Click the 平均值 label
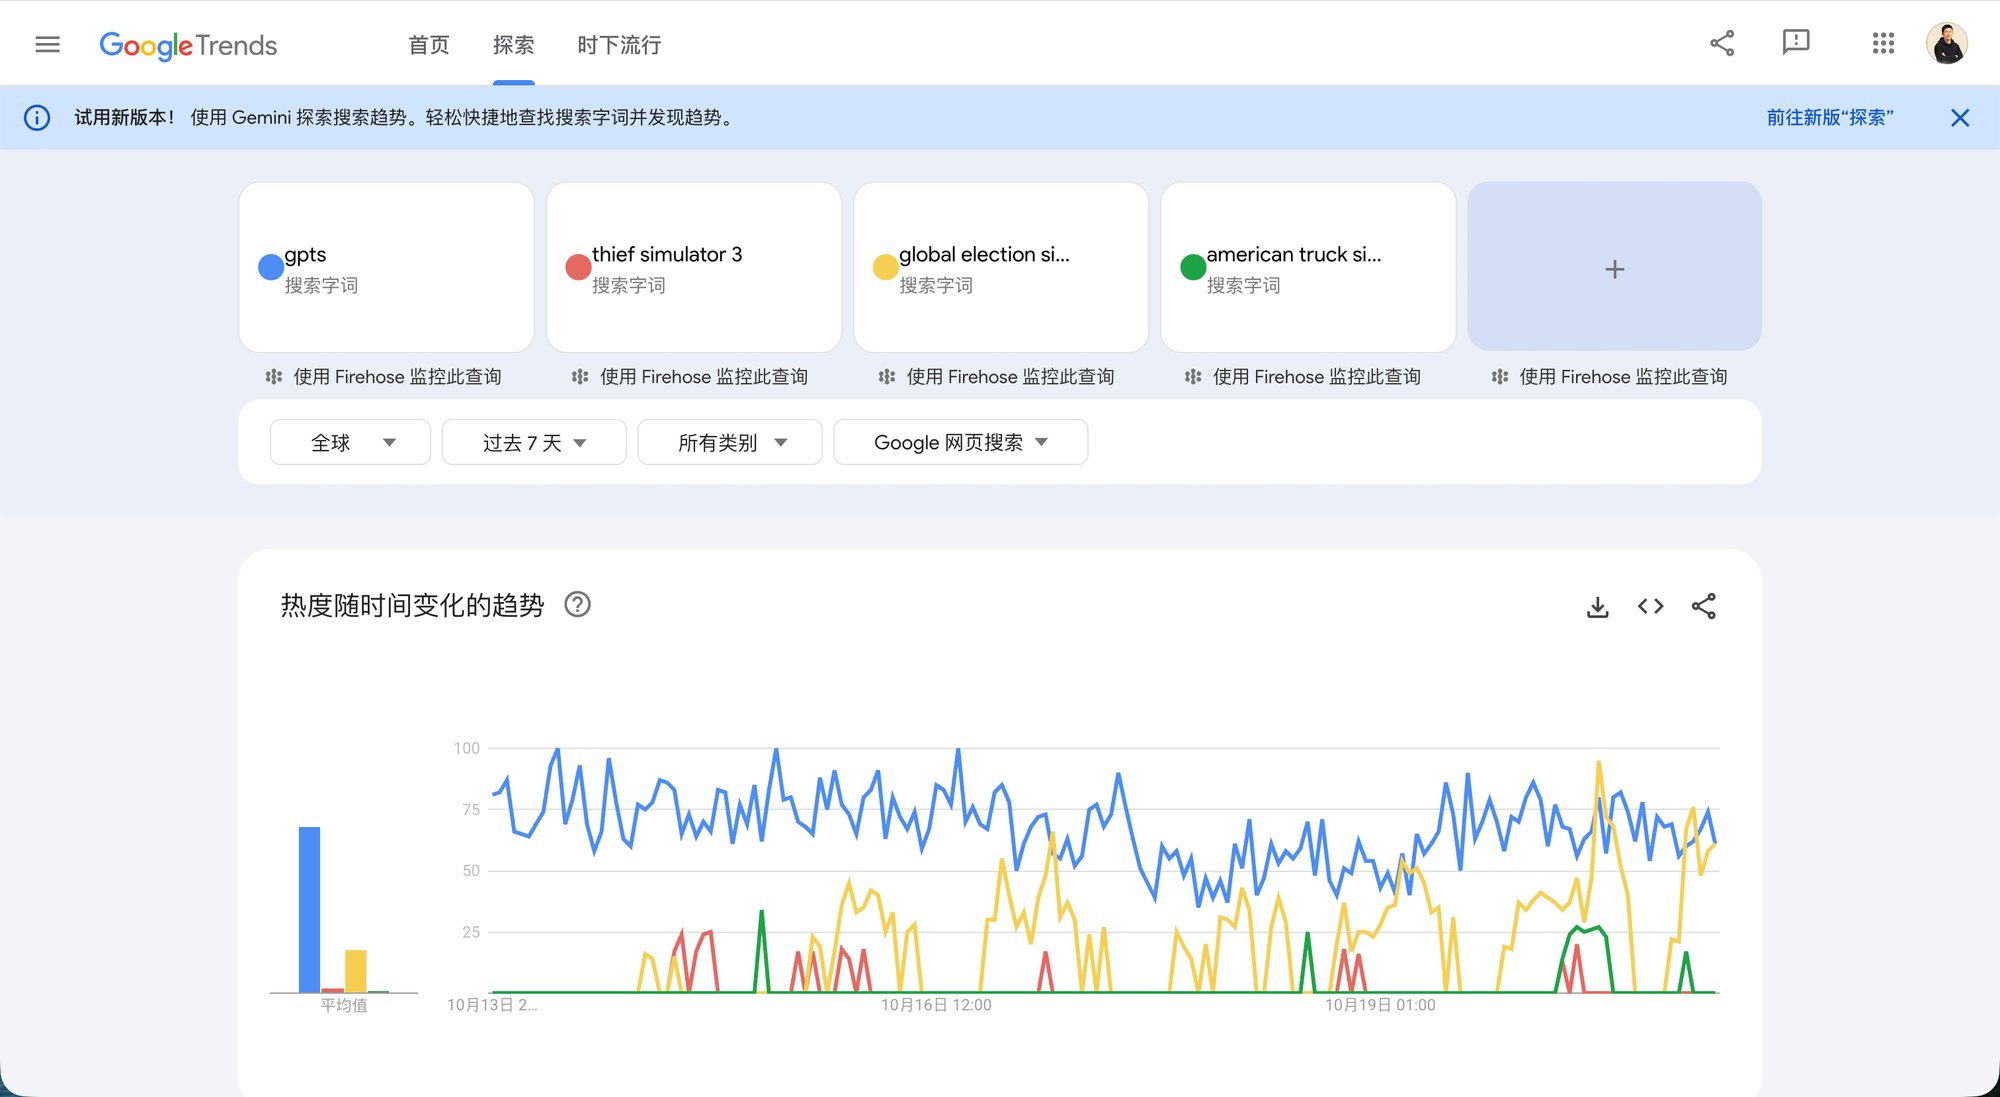 (x=344, y=1005)
